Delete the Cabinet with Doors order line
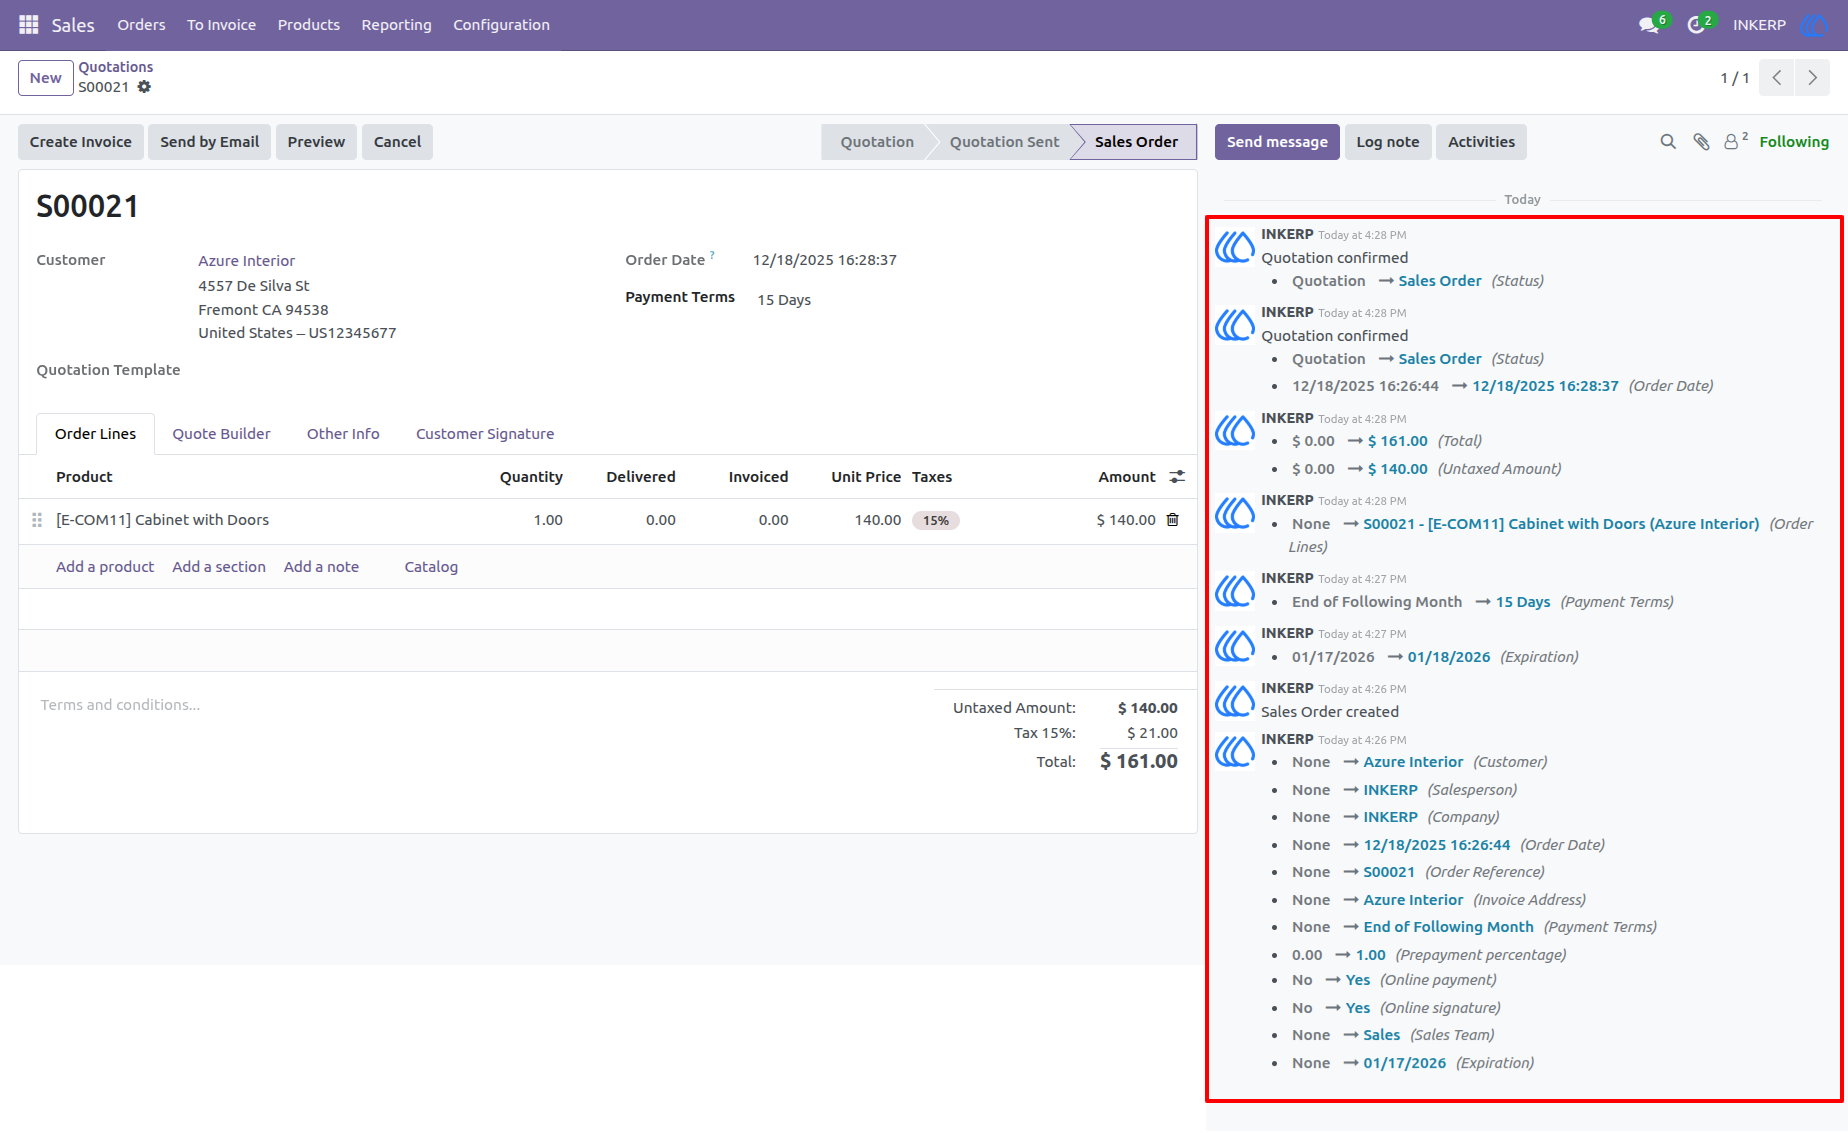Screen dimensions: 1848x1133 (x=1173, y=520)
